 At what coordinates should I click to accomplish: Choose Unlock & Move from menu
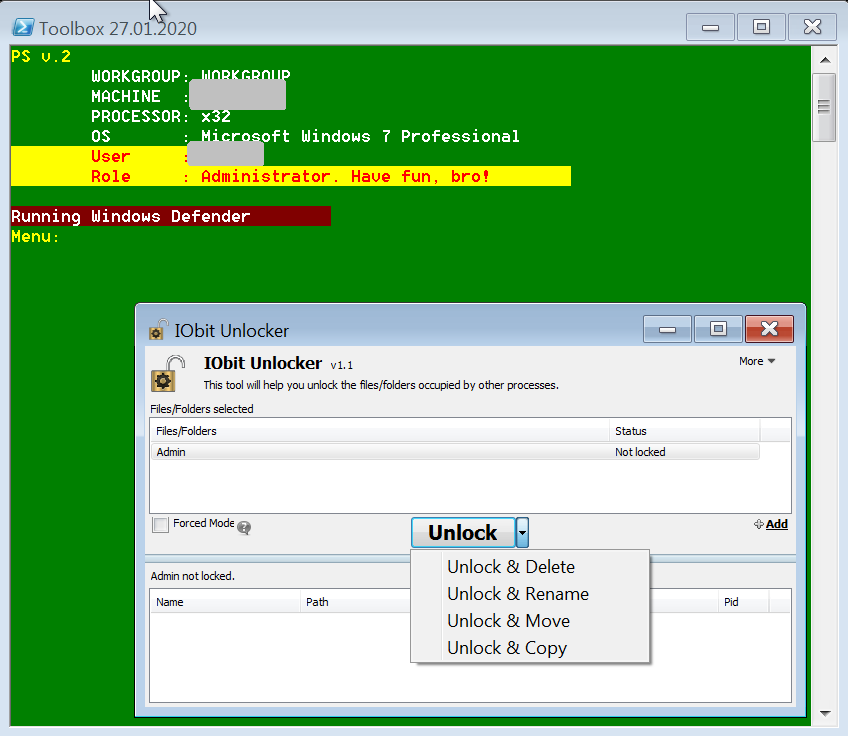[x=508, y=621]
